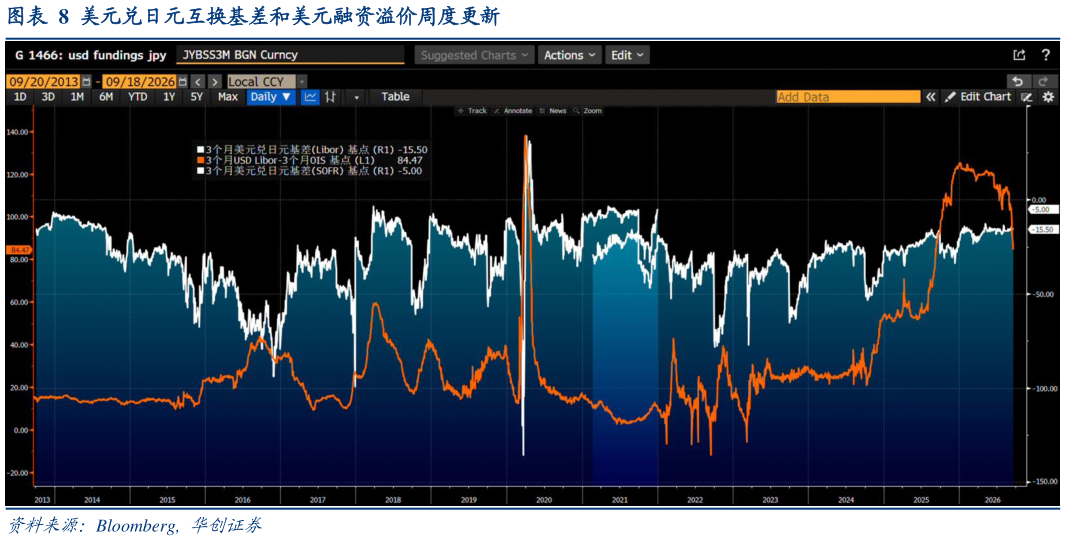Click the Add Data input field
The width and height of the screenshot is (1066, 541).
pos(848,97)
